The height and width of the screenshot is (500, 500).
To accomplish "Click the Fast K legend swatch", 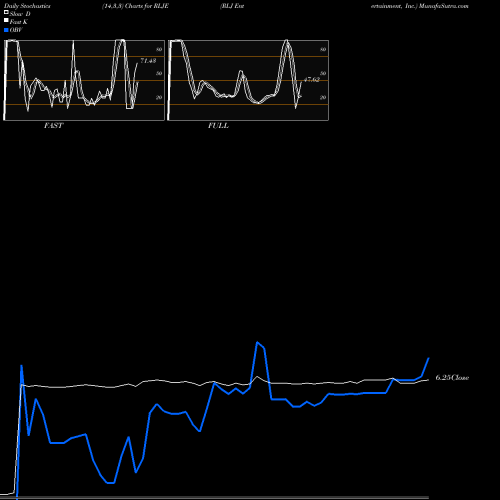I will click(6, 21).
